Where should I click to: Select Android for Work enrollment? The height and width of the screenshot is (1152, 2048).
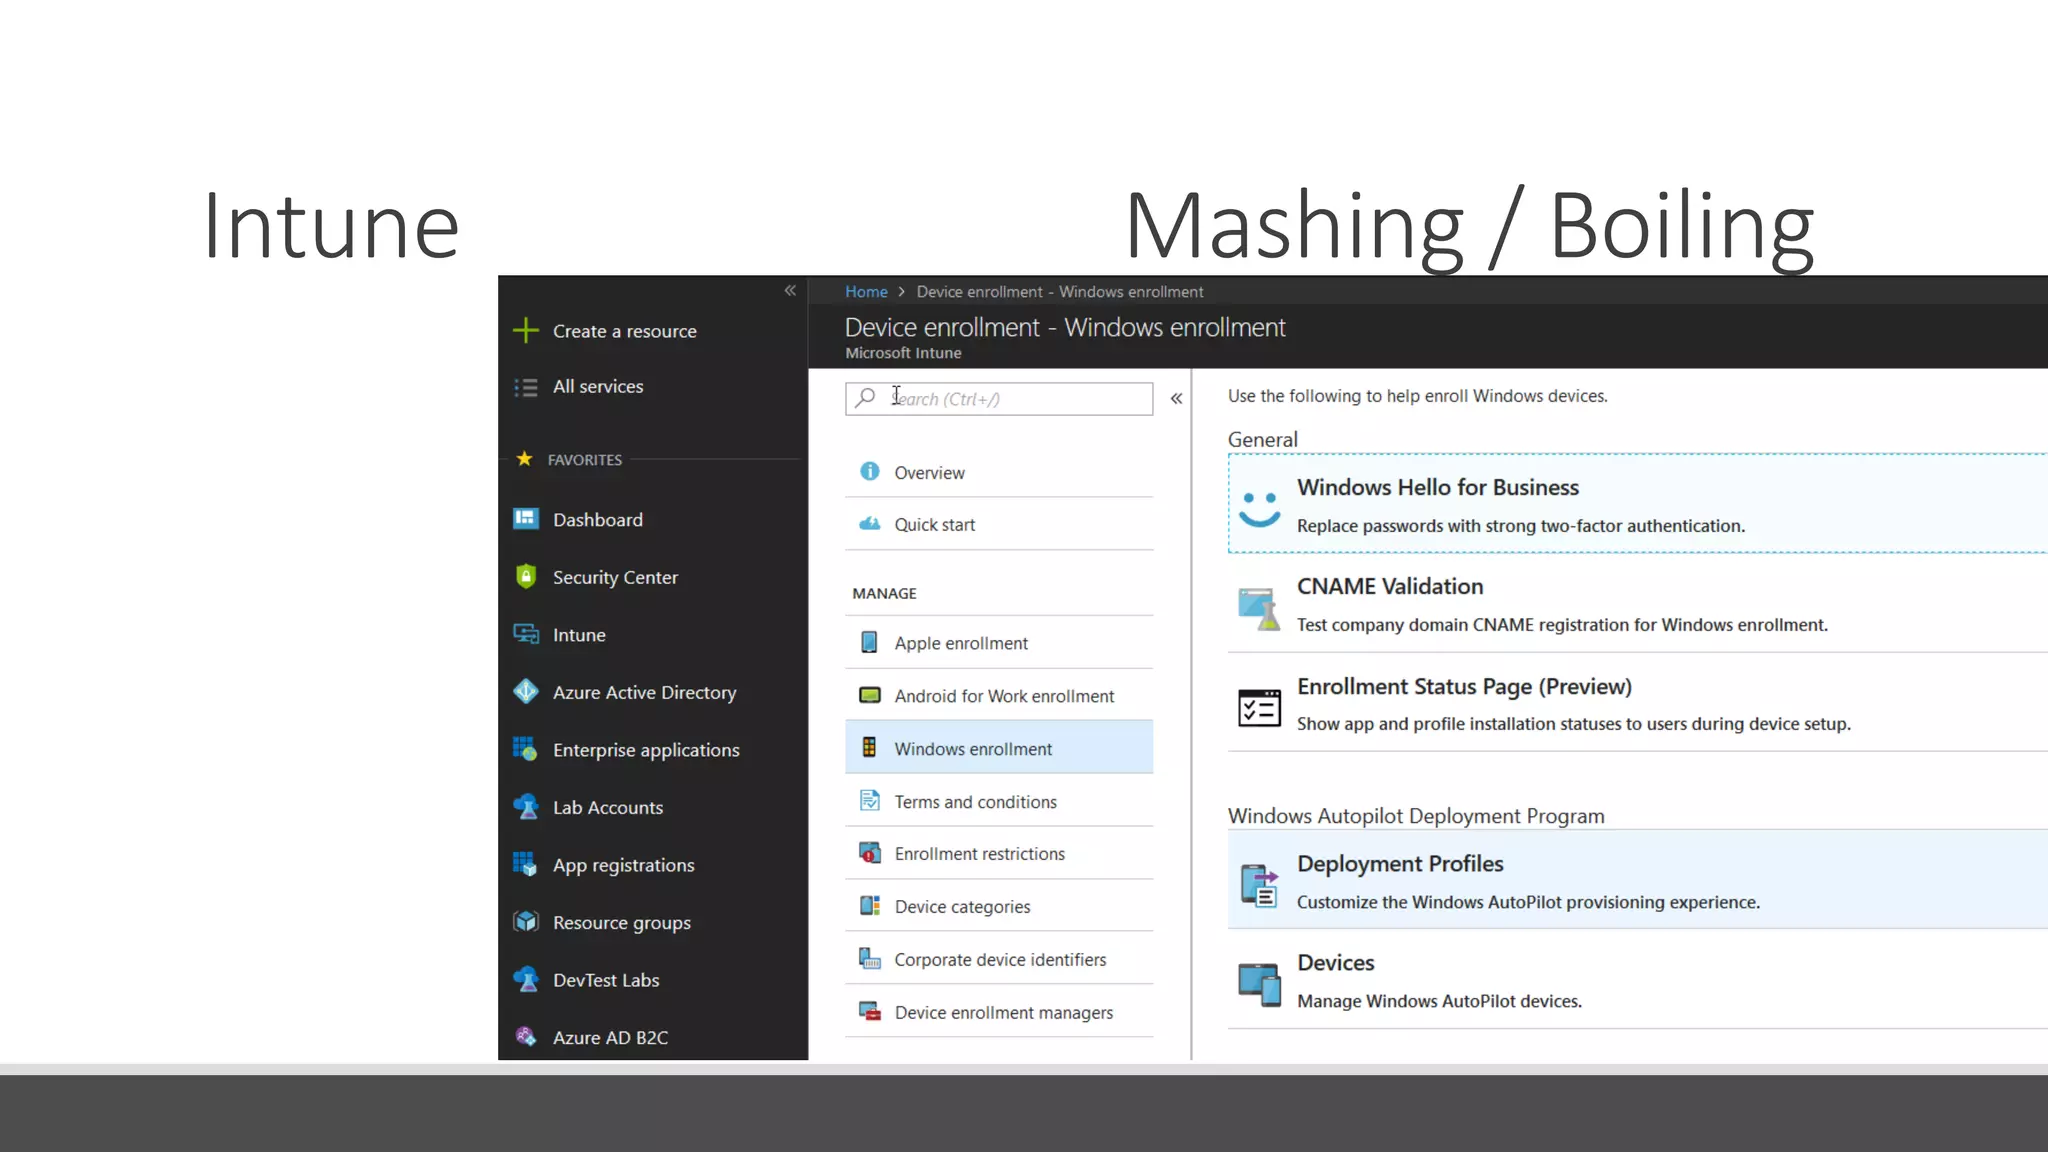[999, 696]
